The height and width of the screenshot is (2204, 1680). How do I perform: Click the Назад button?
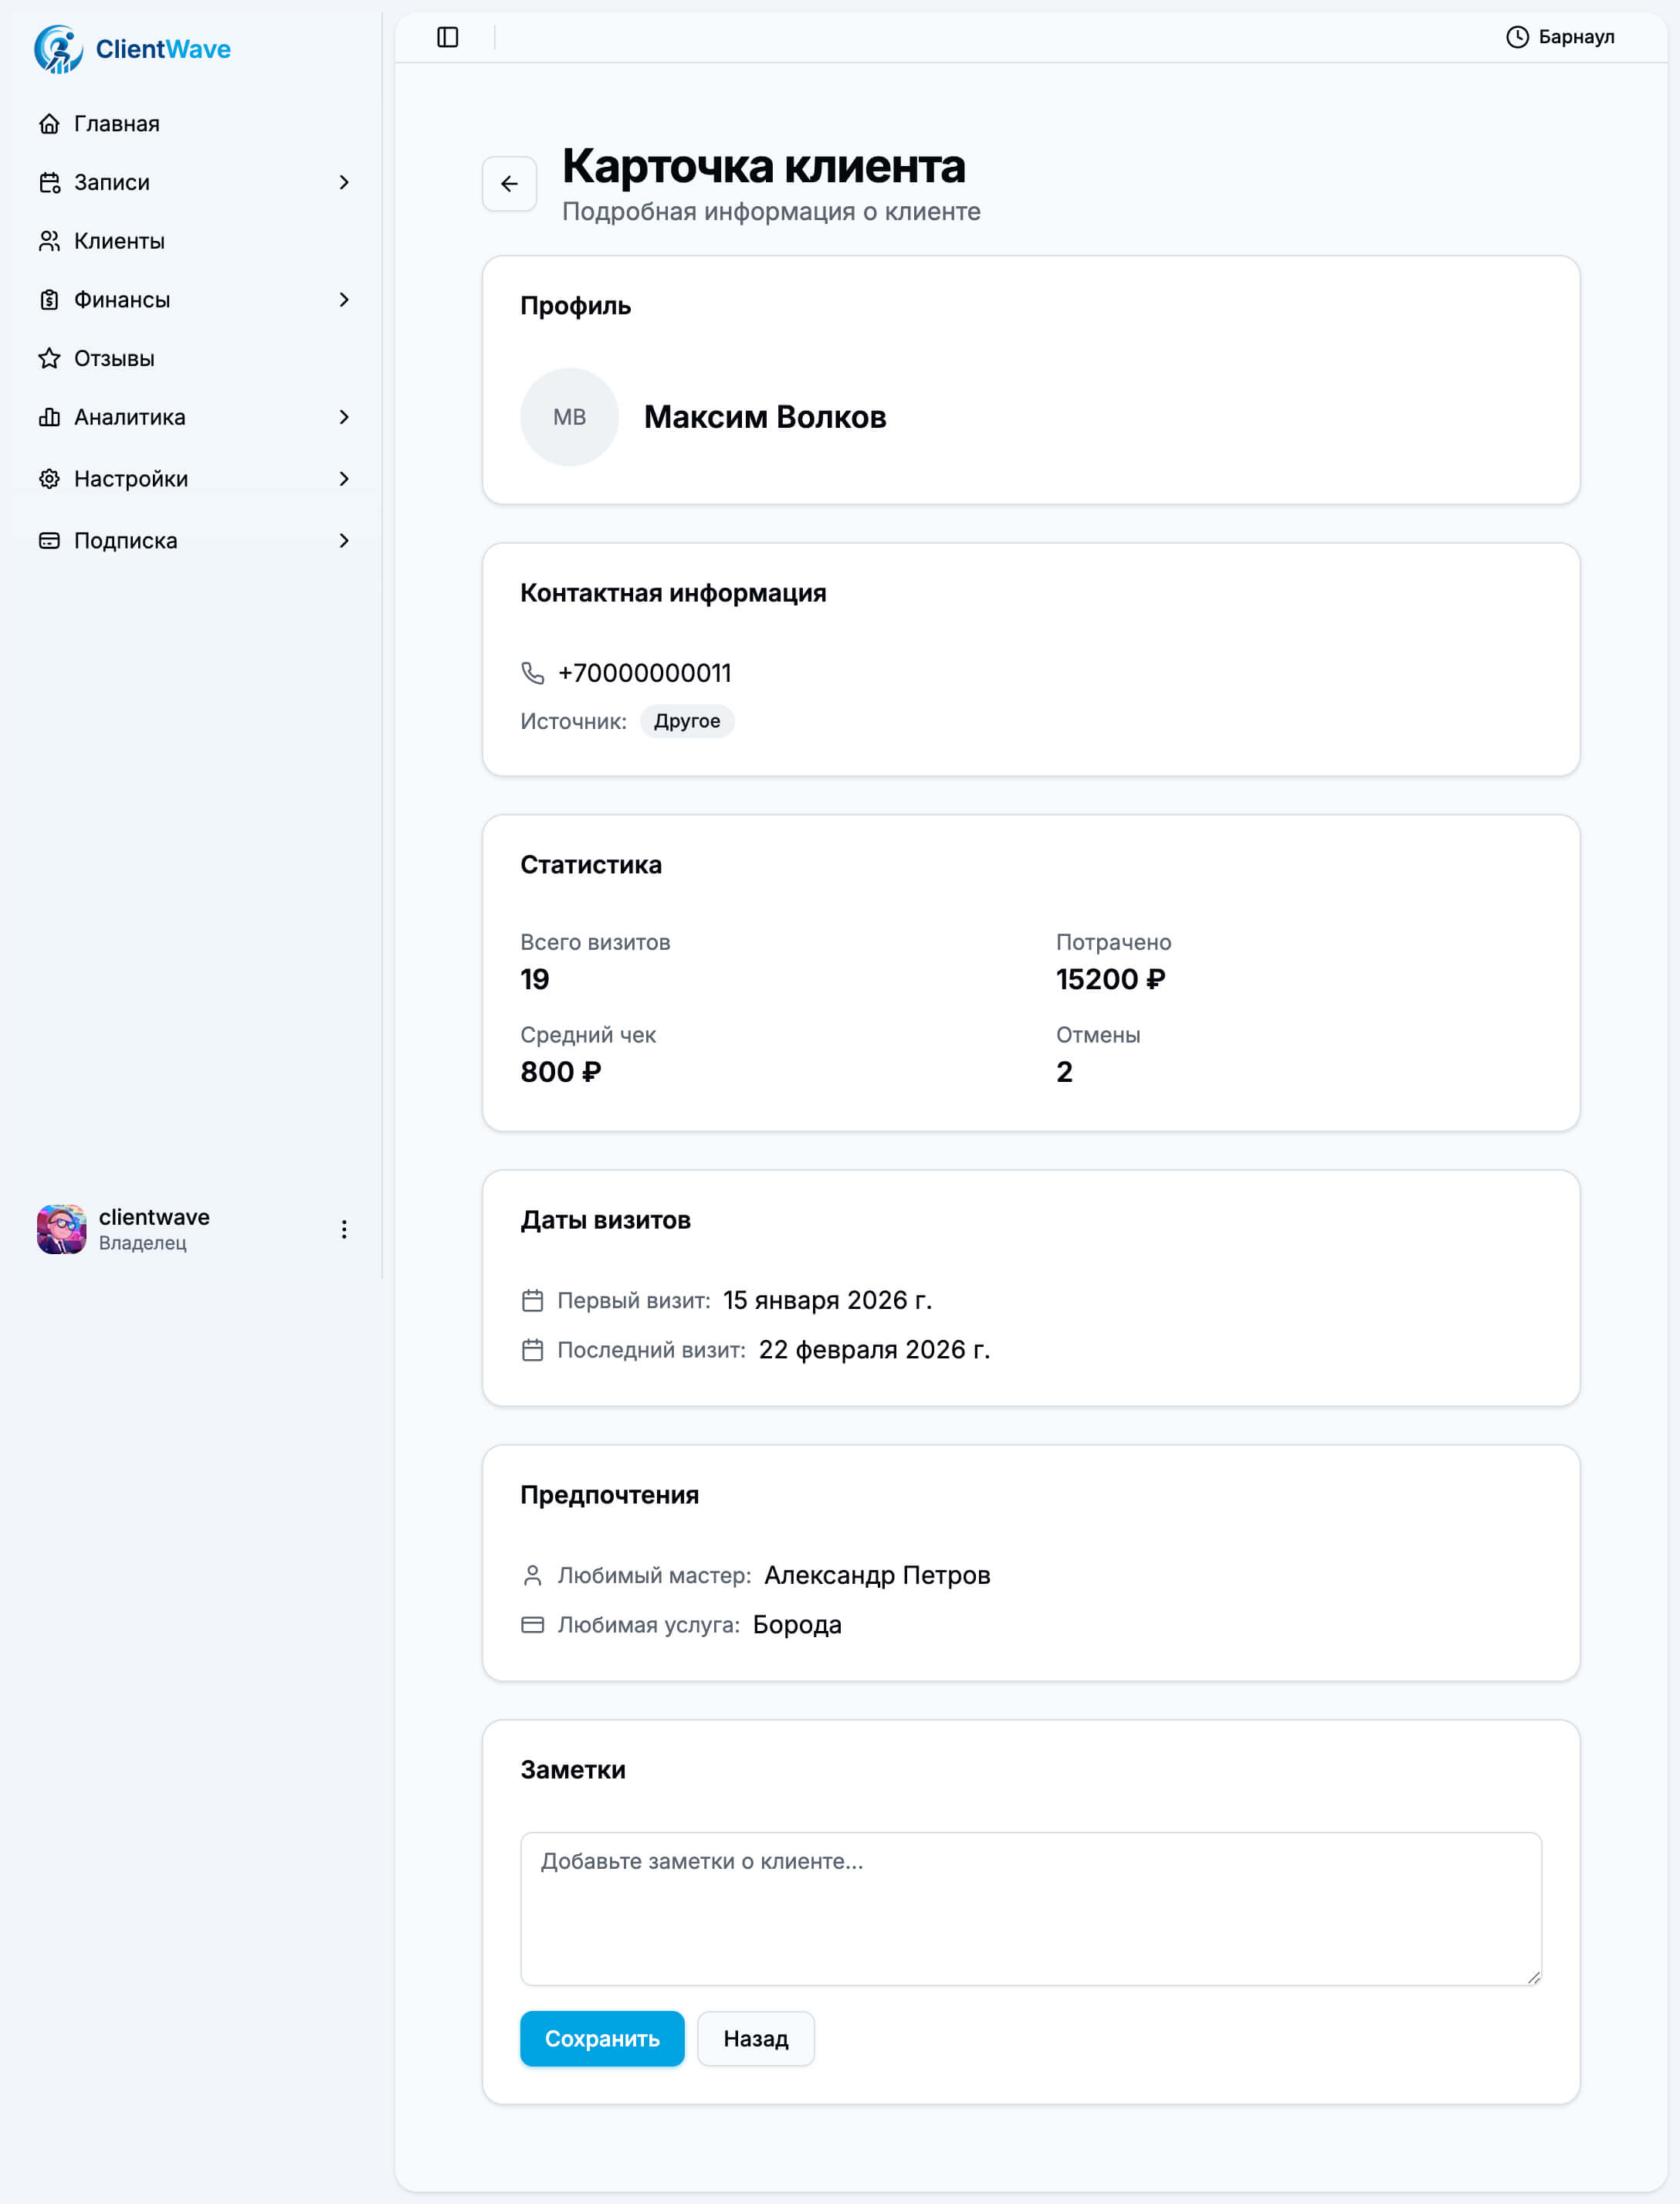coord(755,2039)
